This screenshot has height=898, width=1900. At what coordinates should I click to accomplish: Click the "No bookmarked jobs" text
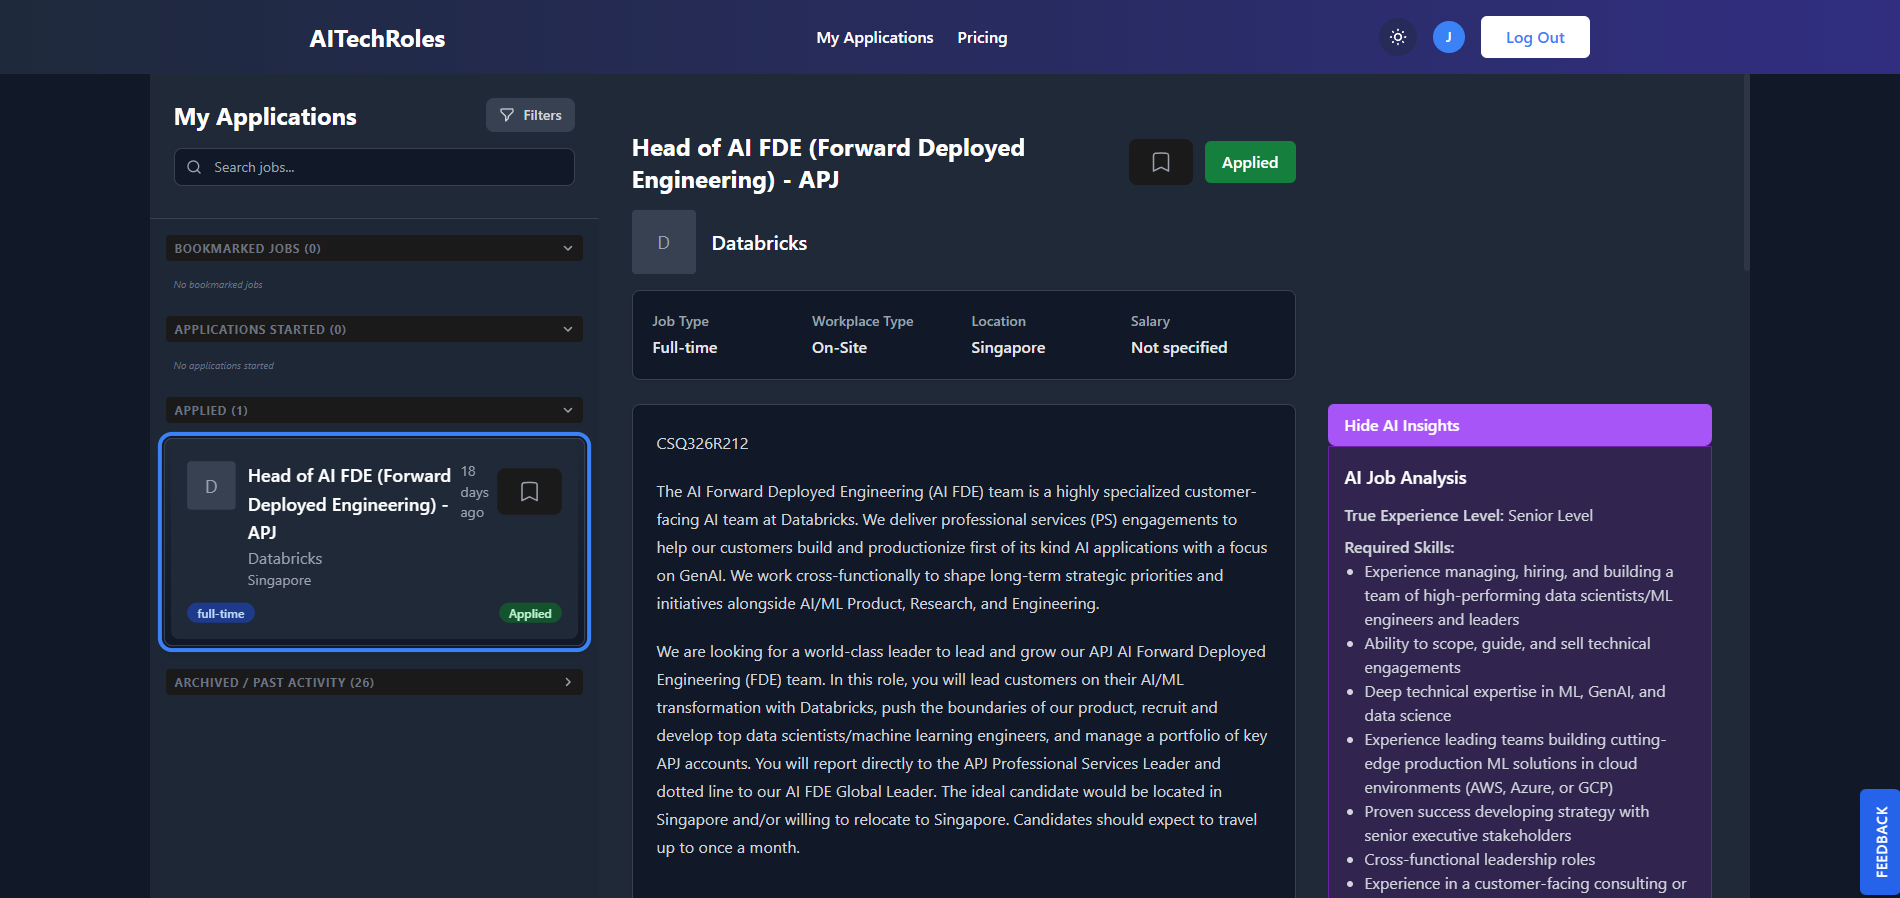tap(218, 285)
